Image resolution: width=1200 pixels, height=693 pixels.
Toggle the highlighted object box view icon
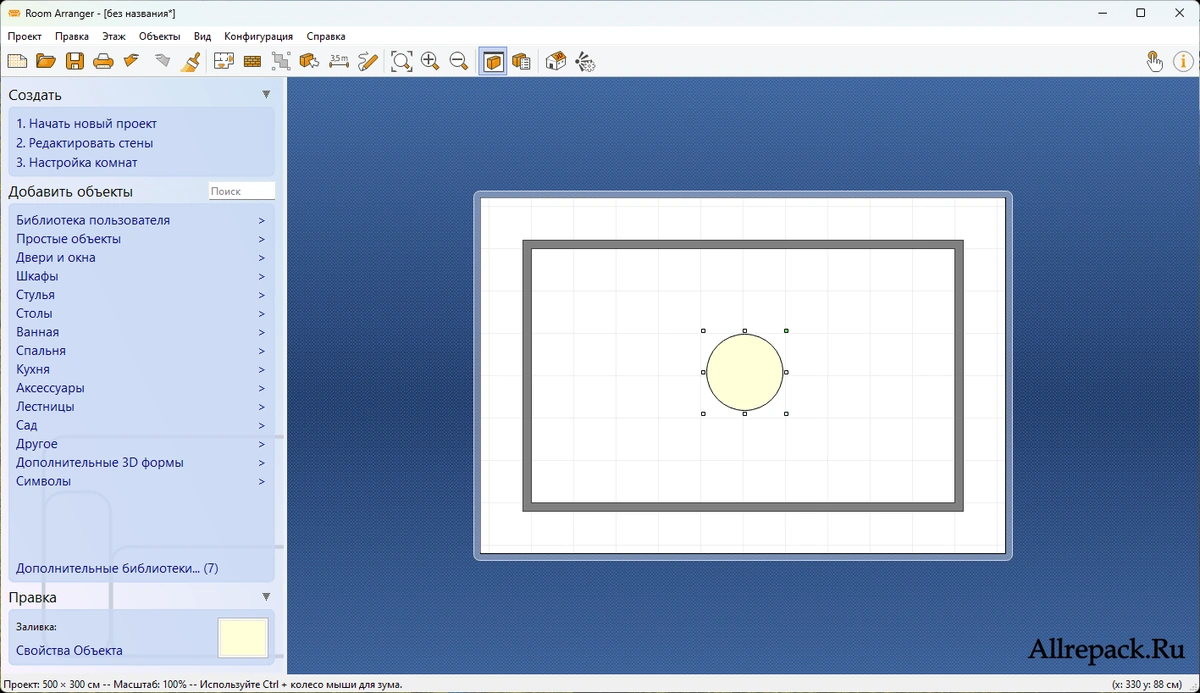point(492,61)
